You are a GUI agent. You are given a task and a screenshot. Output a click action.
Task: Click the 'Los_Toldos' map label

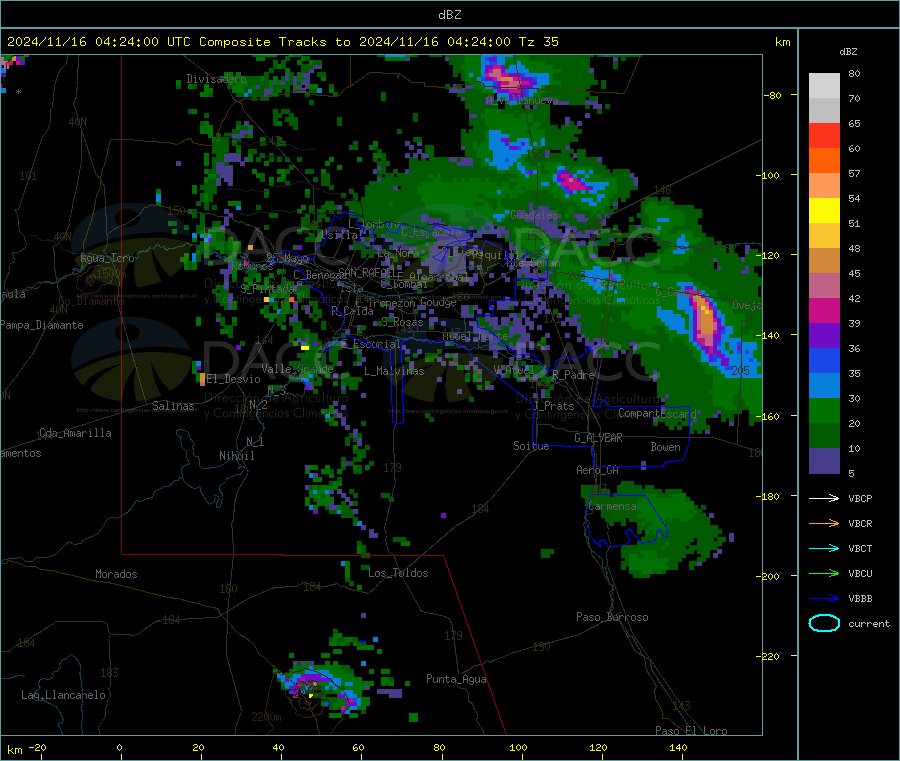pyautogui.click(x=398, y=573)
